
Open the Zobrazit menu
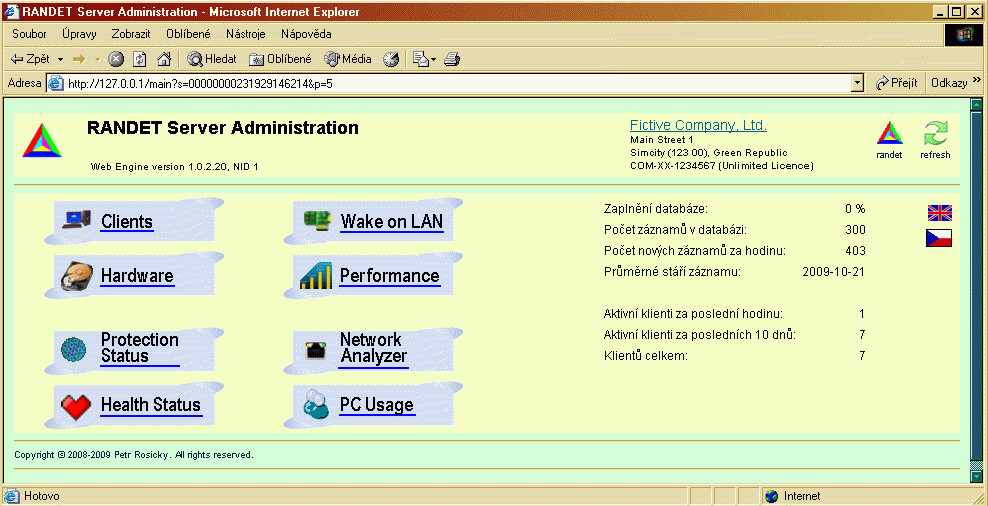click(x=131, y=34)
